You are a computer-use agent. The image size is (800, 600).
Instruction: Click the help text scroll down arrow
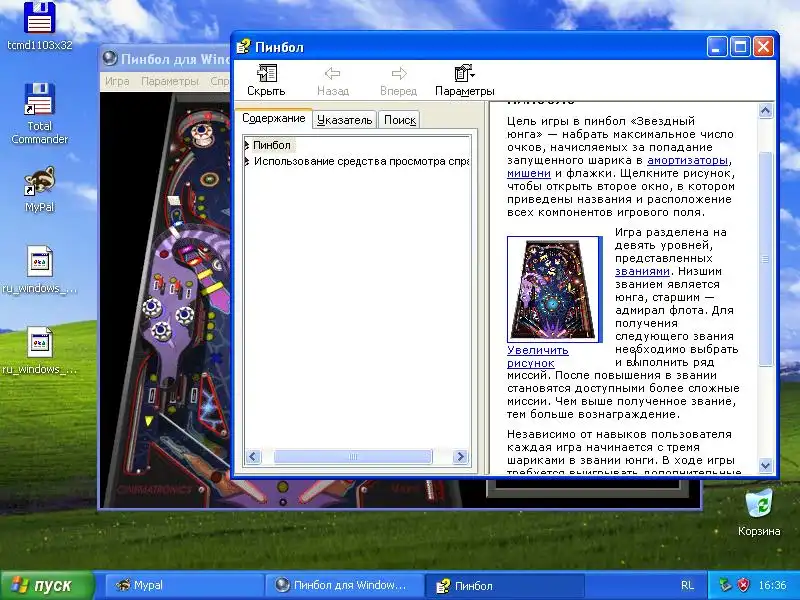[765, 465]
